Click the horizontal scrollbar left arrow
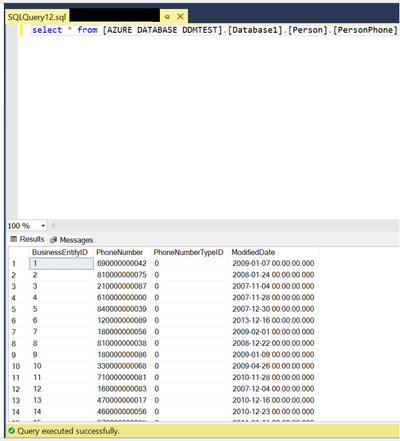The height and width of the screenshot is (441, 400). tap(53, 226)
